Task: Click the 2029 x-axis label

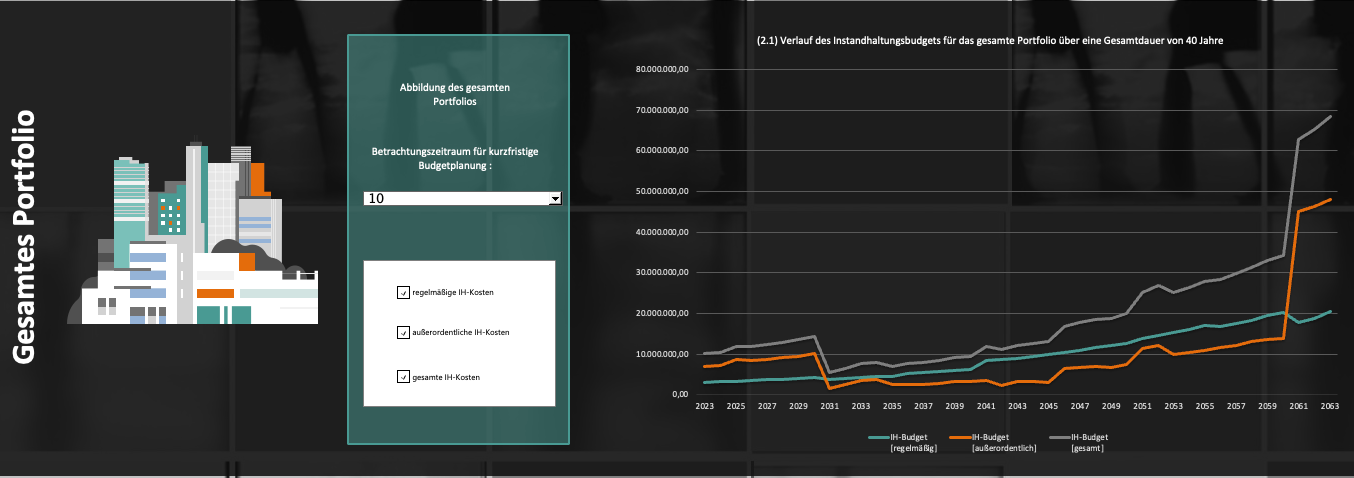Action: [x=799, y=407]
